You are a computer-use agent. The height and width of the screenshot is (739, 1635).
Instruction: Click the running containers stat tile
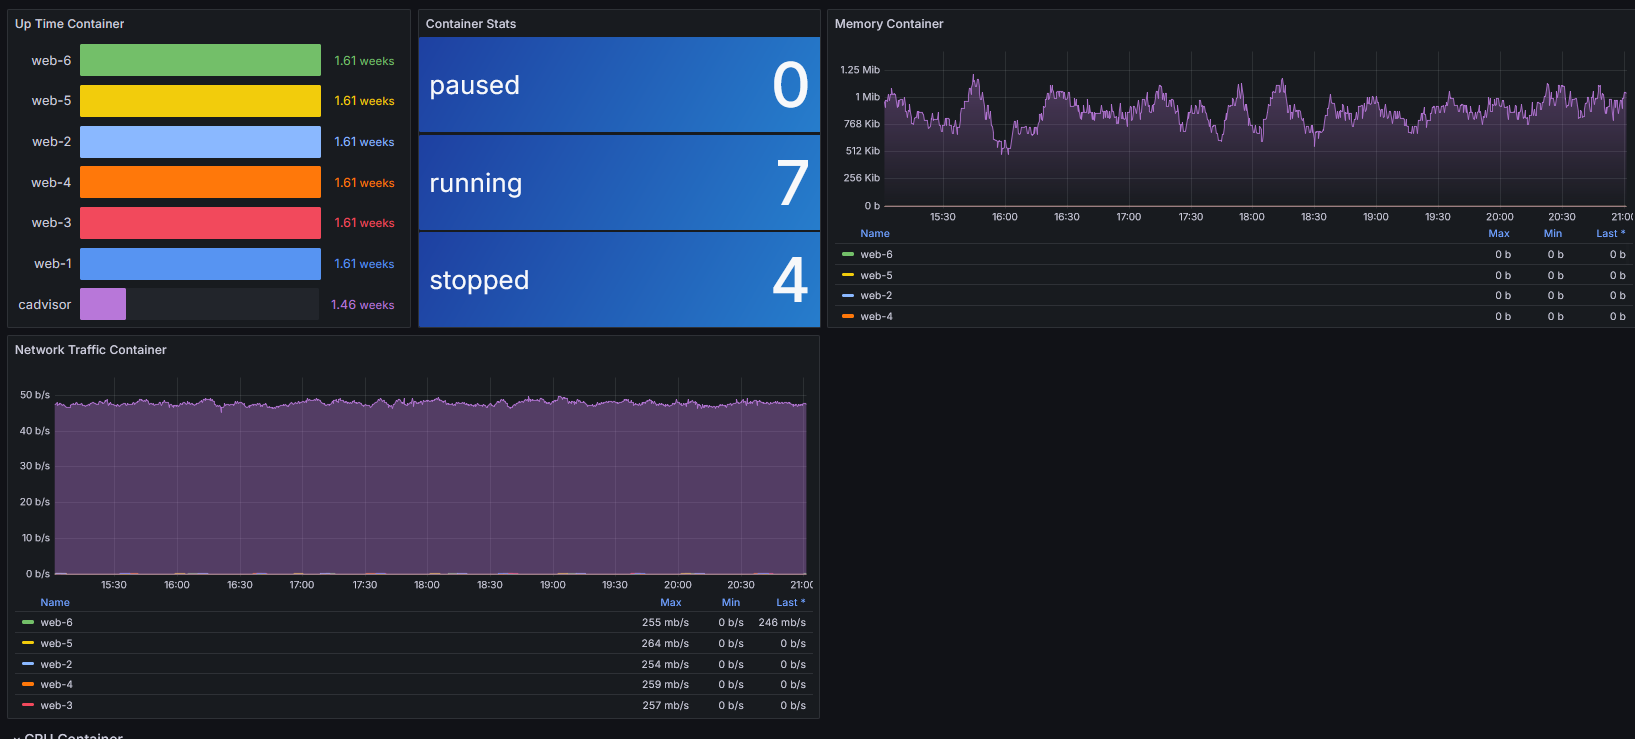(x=619, y=183)
